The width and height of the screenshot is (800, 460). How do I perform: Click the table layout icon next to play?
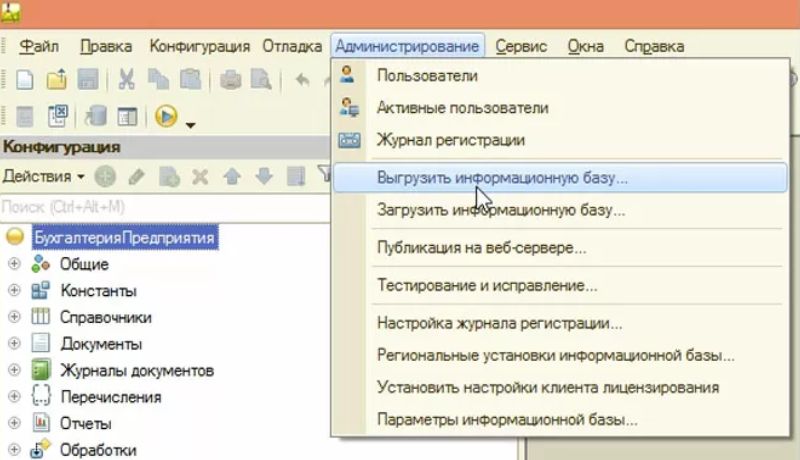coord(127,116)
